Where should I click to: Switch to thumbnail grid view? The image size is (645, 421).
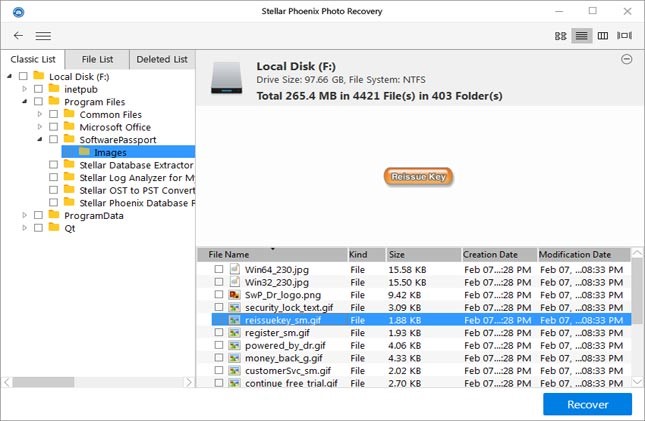point(560,36)
